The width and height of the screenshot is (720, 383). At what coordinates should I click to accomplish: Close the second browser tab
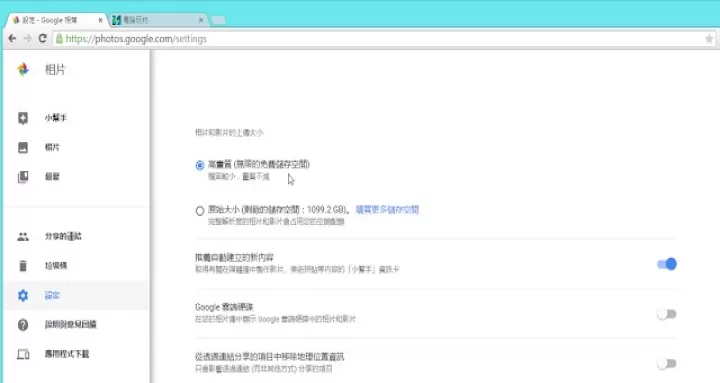click(201, 20)
